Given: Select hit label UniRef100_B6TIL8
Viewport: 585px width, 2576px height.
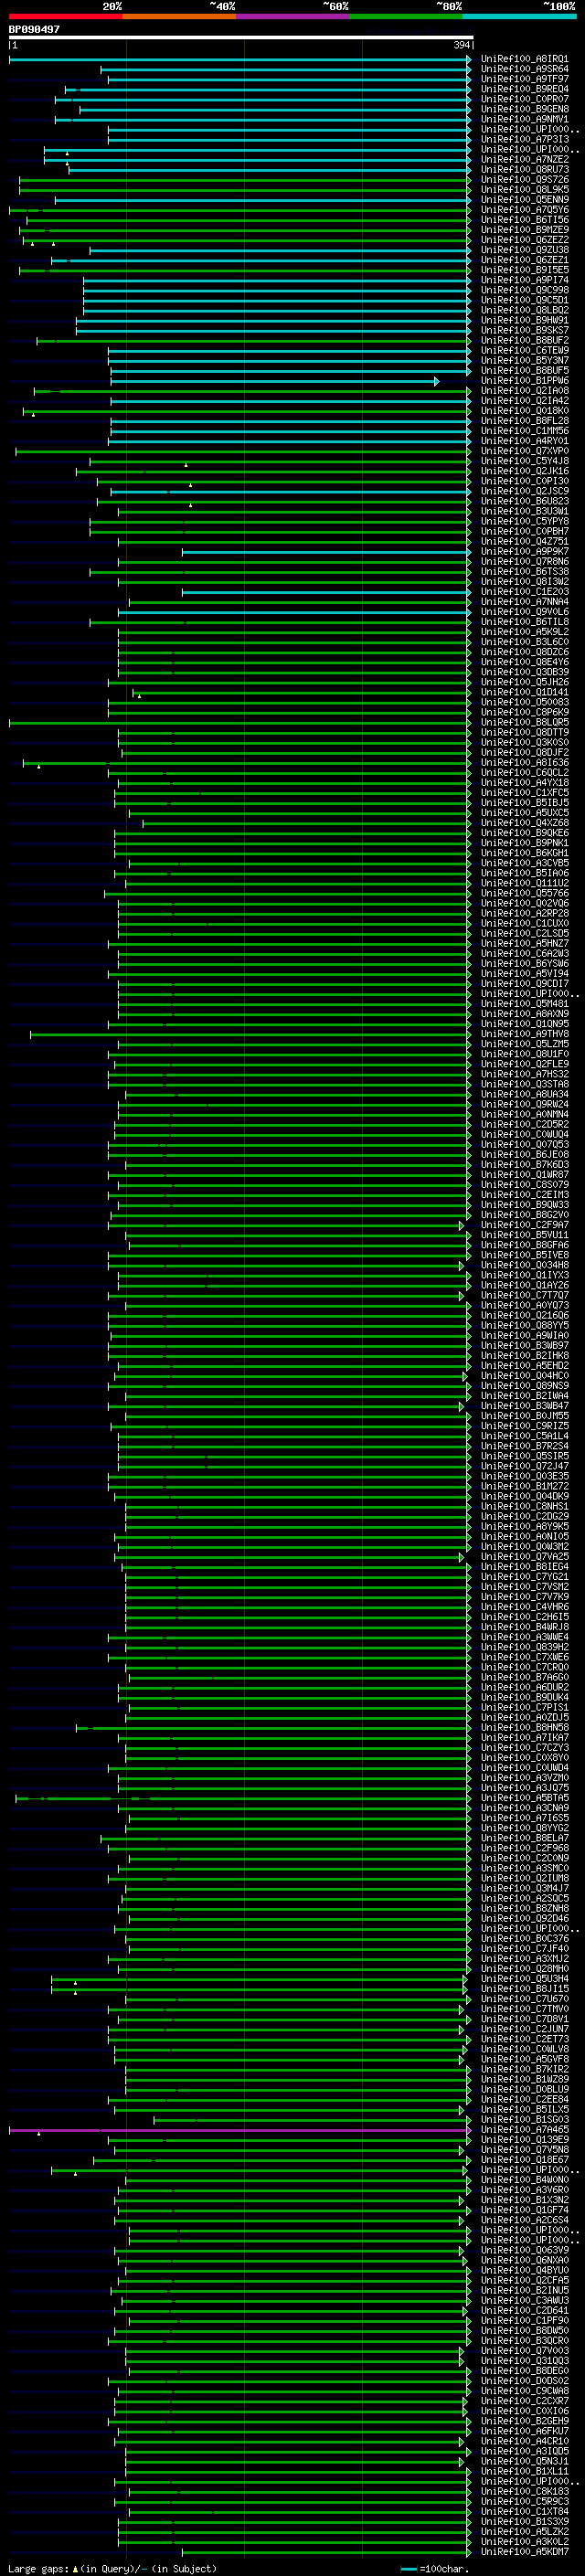Looking at the screenshot, I should (524, 622).
